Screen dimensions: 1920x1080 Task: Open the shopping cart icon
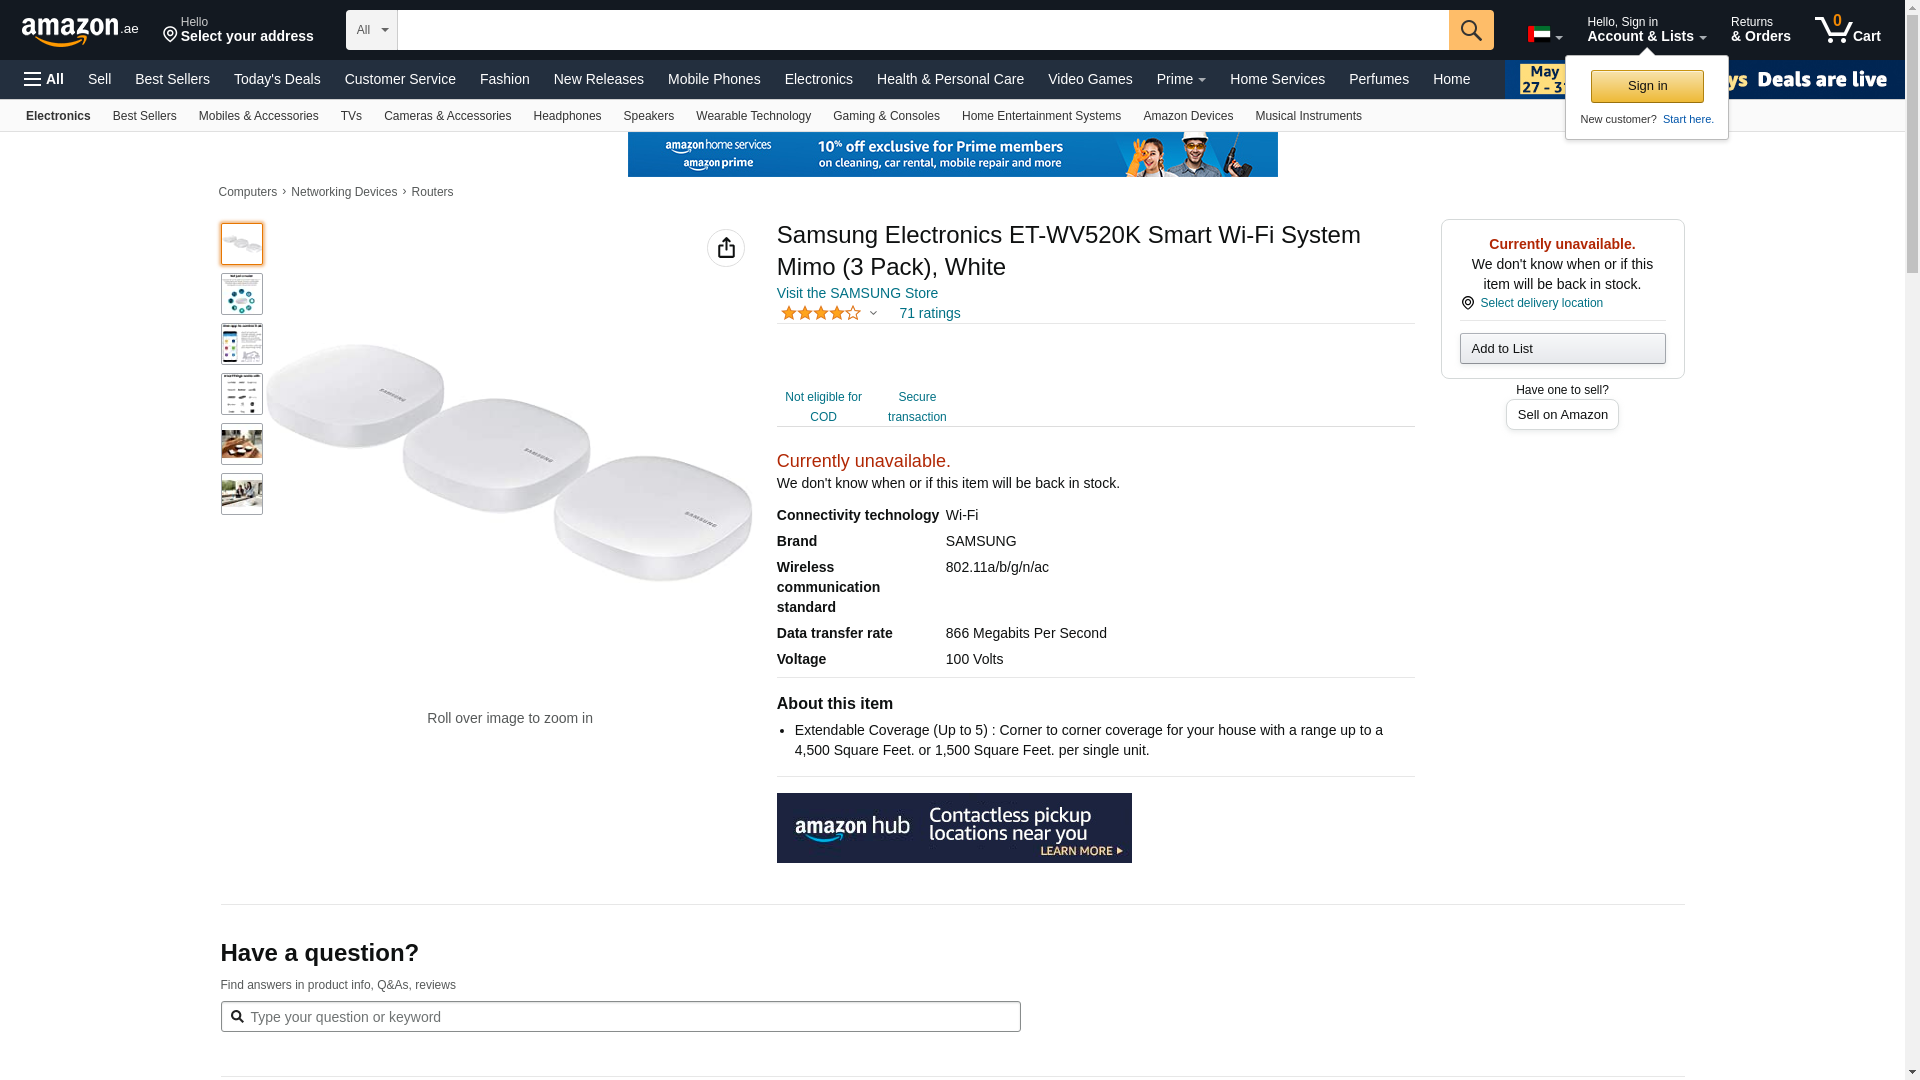click(x=1847, y=30)
